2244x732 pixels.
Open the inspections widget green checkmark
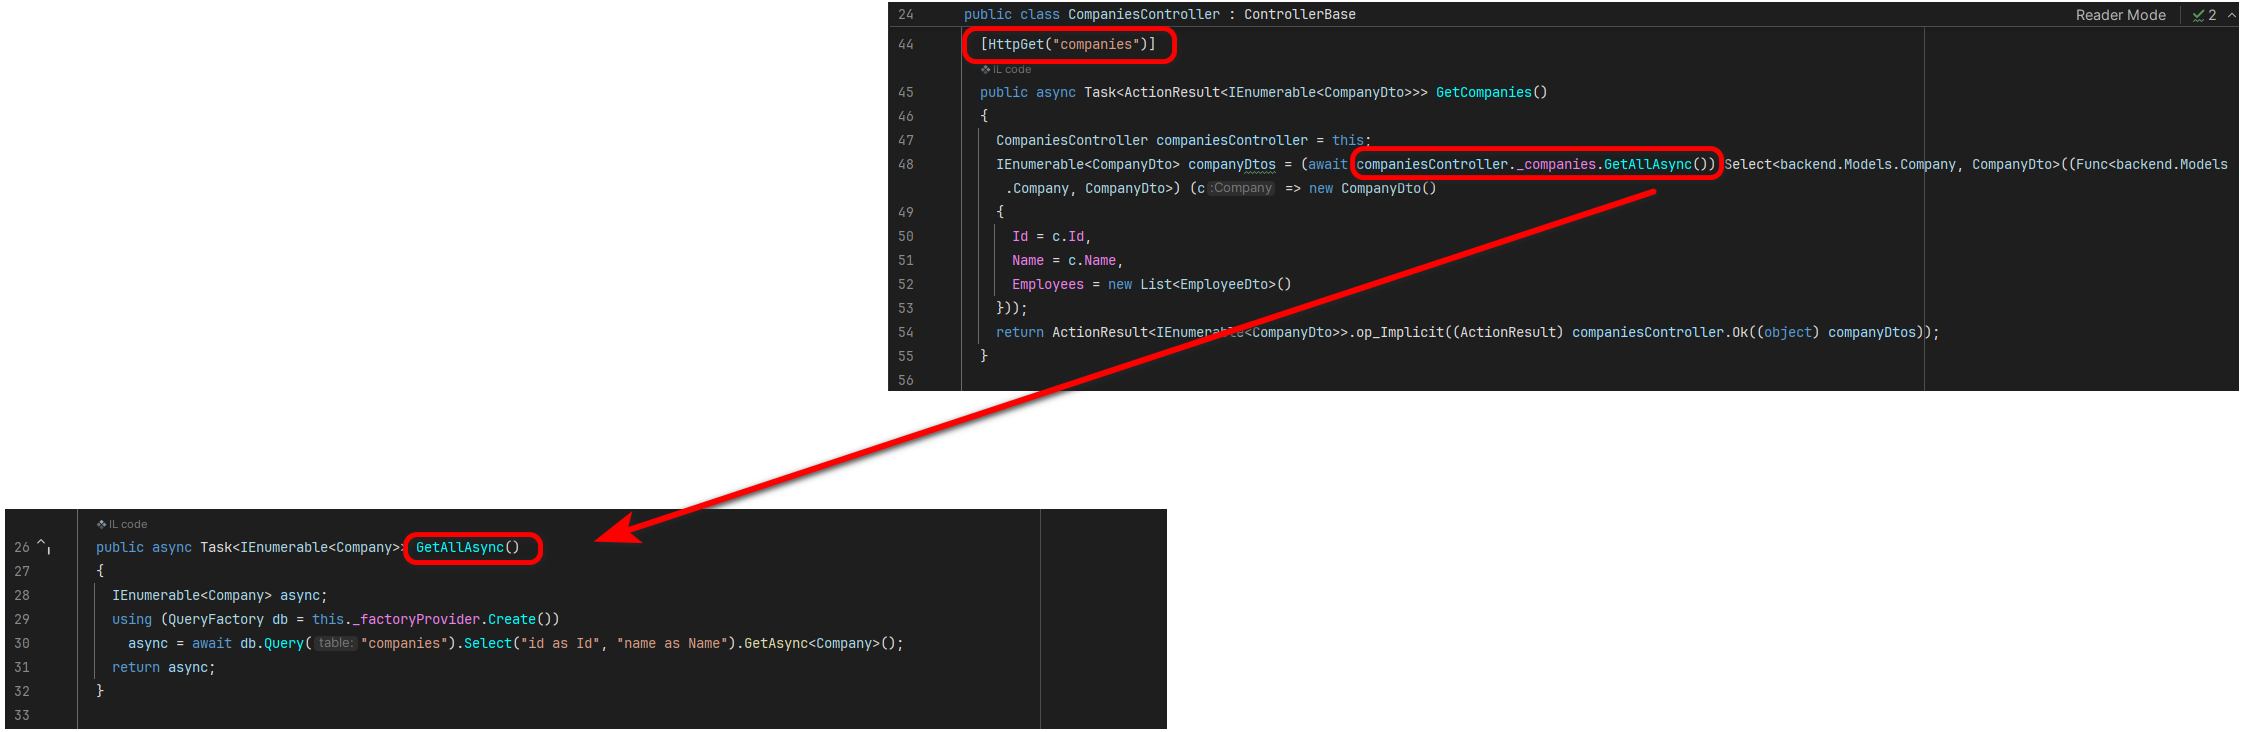pyautogui.click(x=2198, y=15)
